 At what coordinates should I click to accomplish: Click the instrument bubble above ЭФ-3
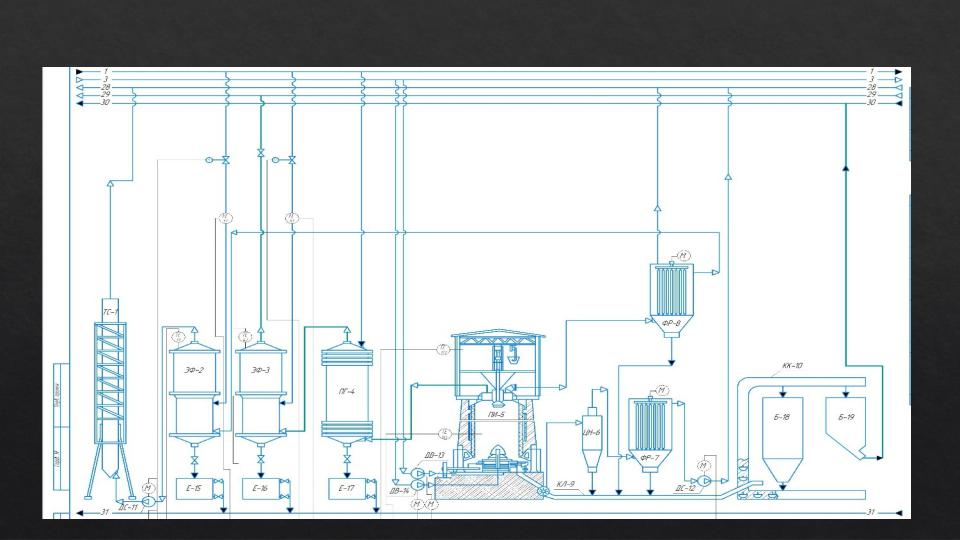tap(245, 336)
